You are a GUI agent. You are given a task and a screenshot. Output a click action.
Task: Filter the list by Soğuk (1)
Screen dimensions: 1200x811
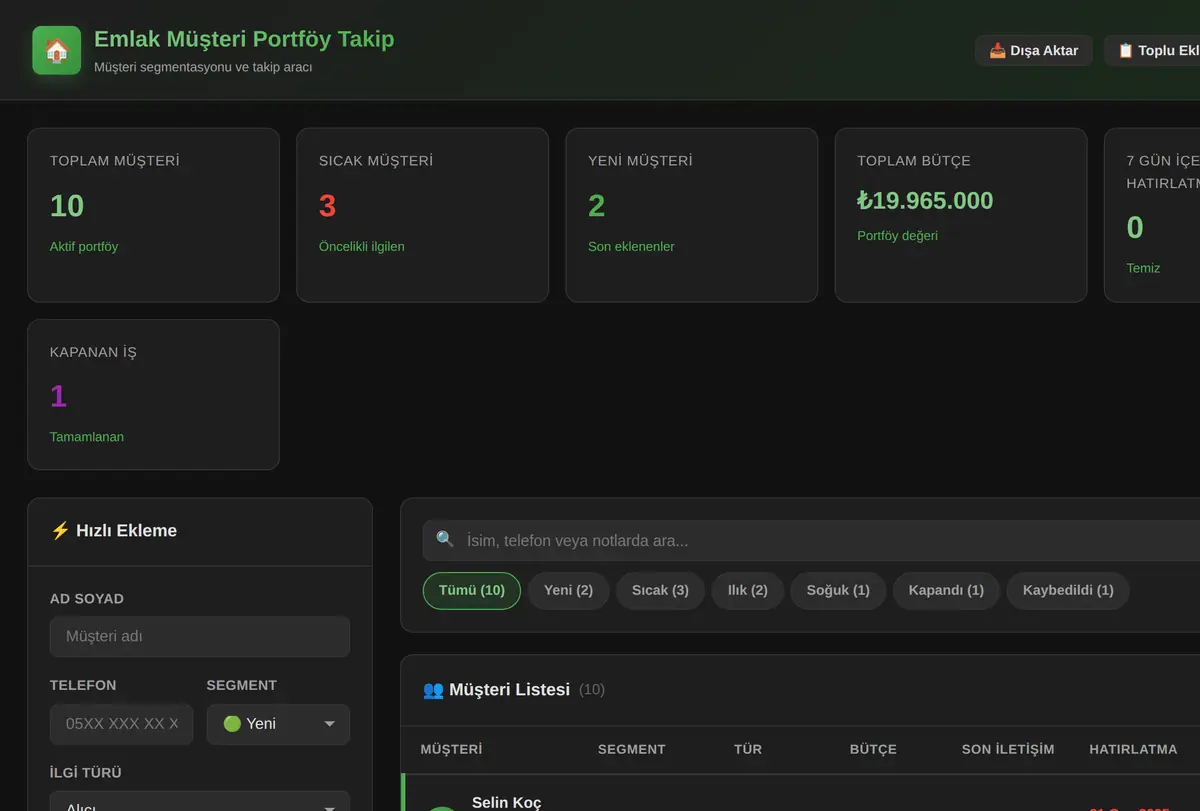click(x=838, y=590)
